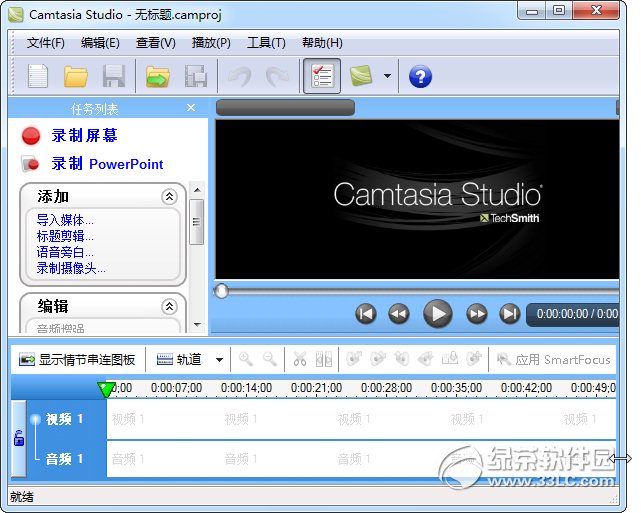Viewport: 641px width, 513px height.
Task: Click the green timeline playhead marker
Action: [x=106, y=390]
